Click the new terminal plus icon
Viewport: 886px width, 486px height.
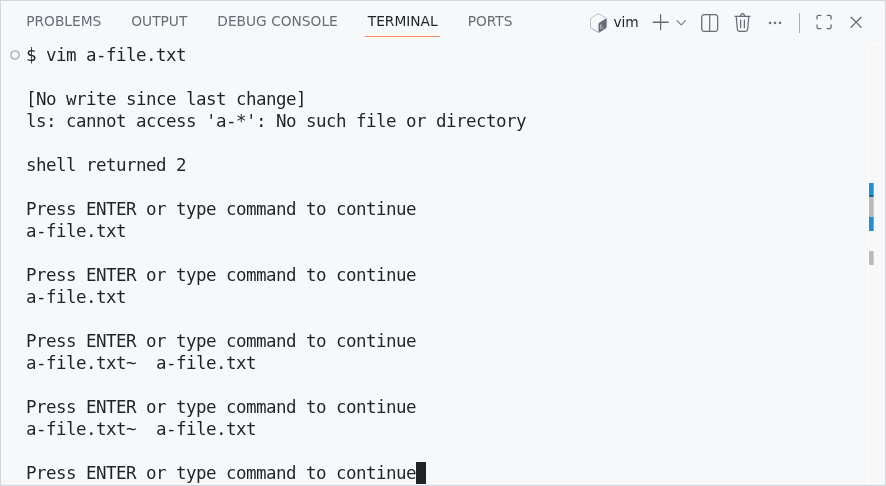660,22
